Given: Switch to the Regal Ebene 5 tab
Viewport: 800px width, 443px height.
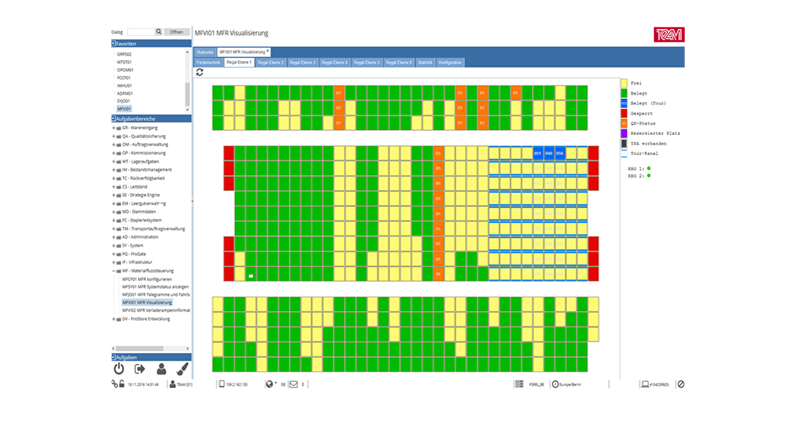Looking at the screenshot, I should 367,62.
